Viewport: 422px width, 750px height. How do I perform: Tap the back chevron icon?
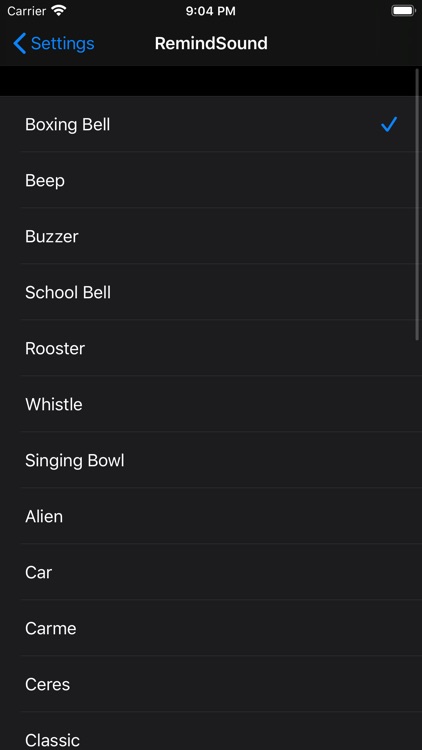(20, 44)
